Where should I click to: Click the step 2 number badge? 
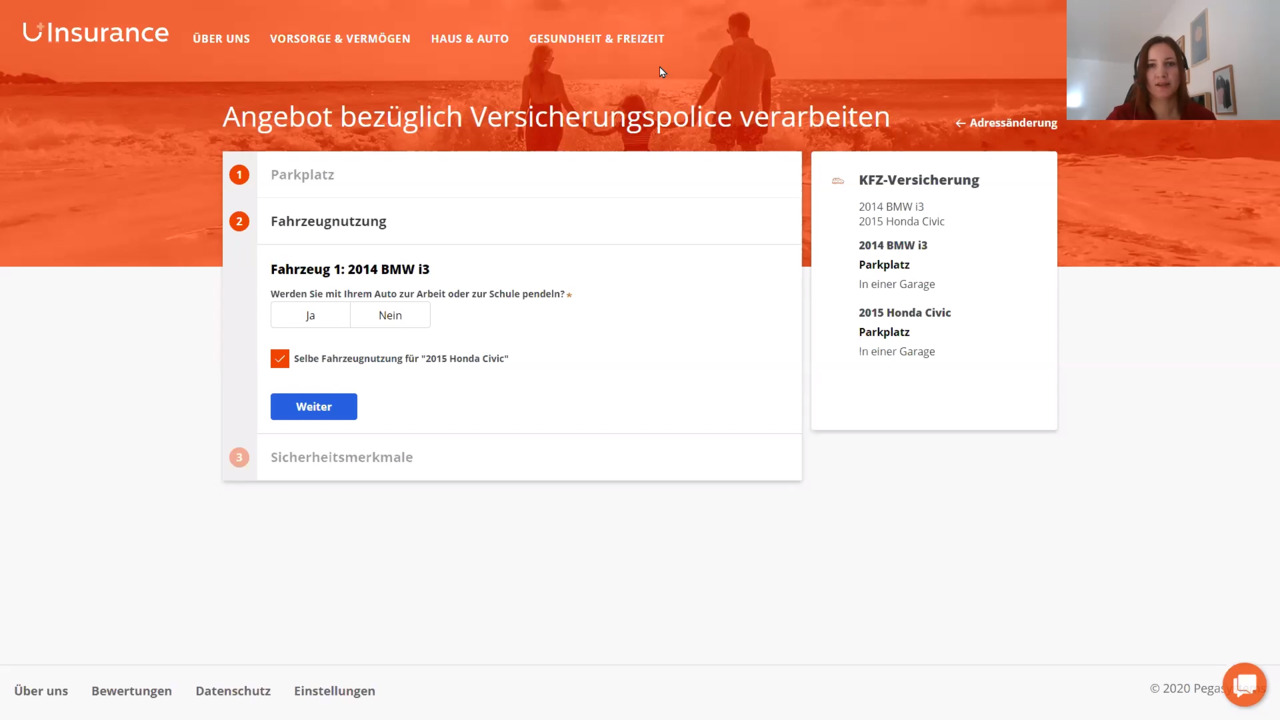tap(239, 221)
